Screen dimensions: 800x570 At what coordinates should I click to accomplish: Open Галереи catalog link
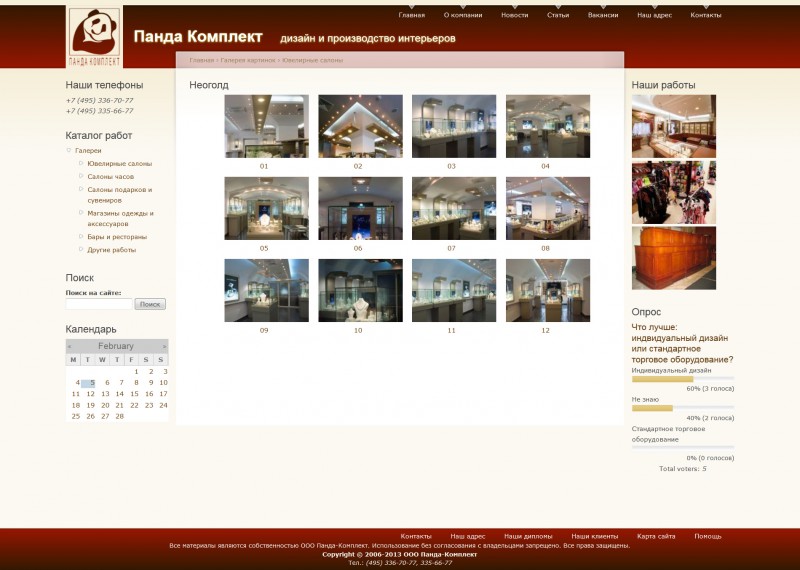(88, 151)
